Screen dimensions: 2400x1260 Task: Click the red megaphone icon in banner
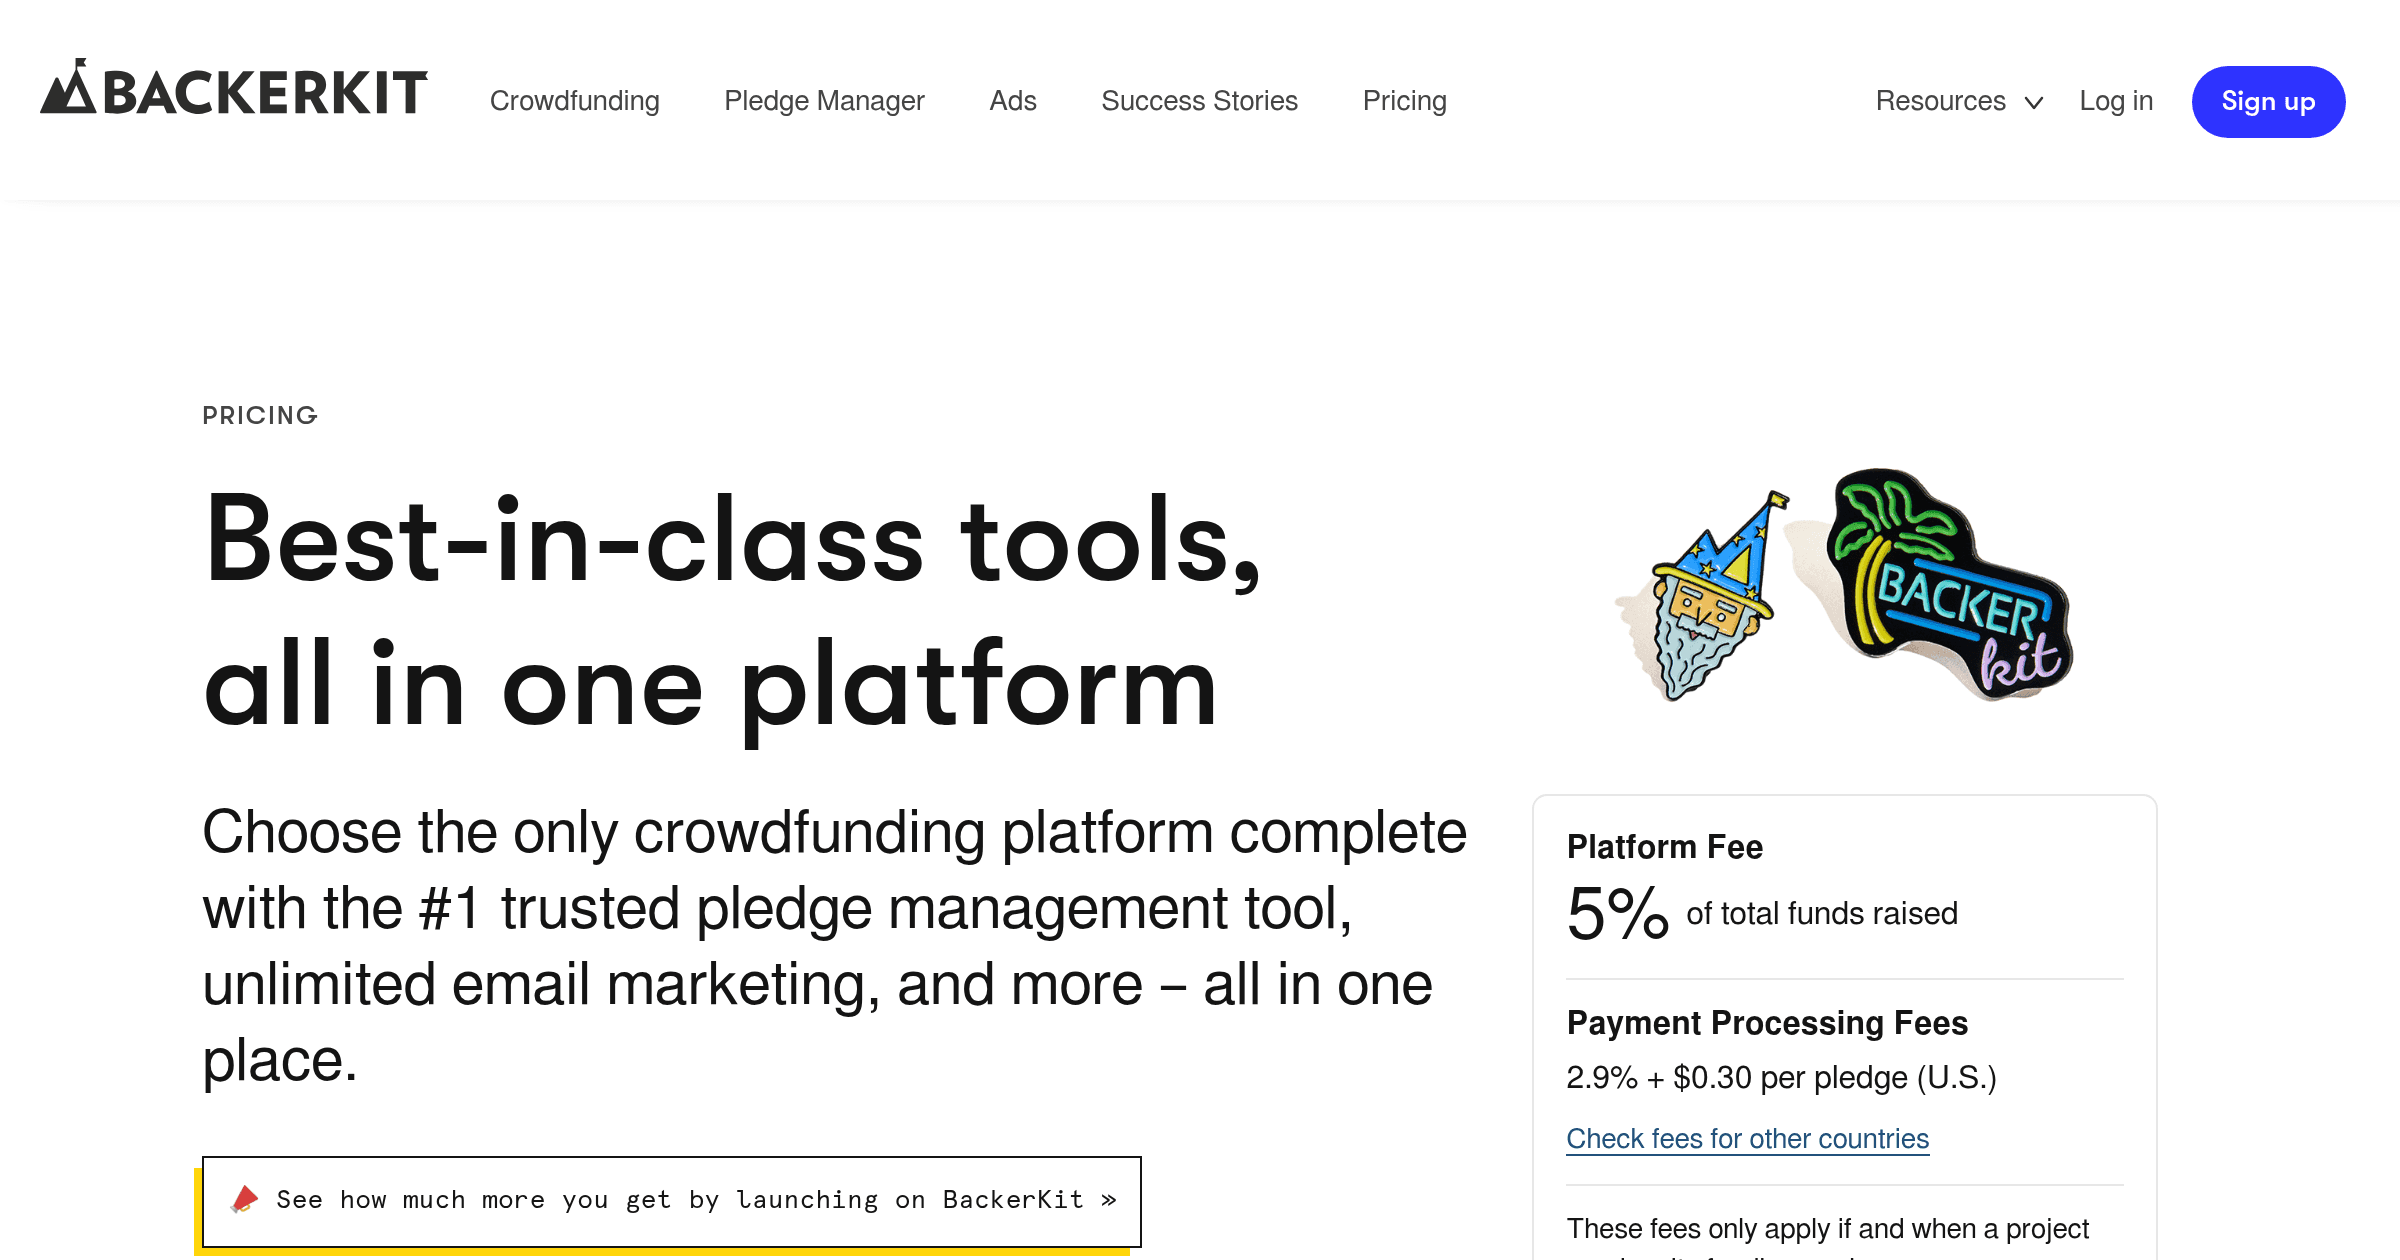(x=244, y=1199)
